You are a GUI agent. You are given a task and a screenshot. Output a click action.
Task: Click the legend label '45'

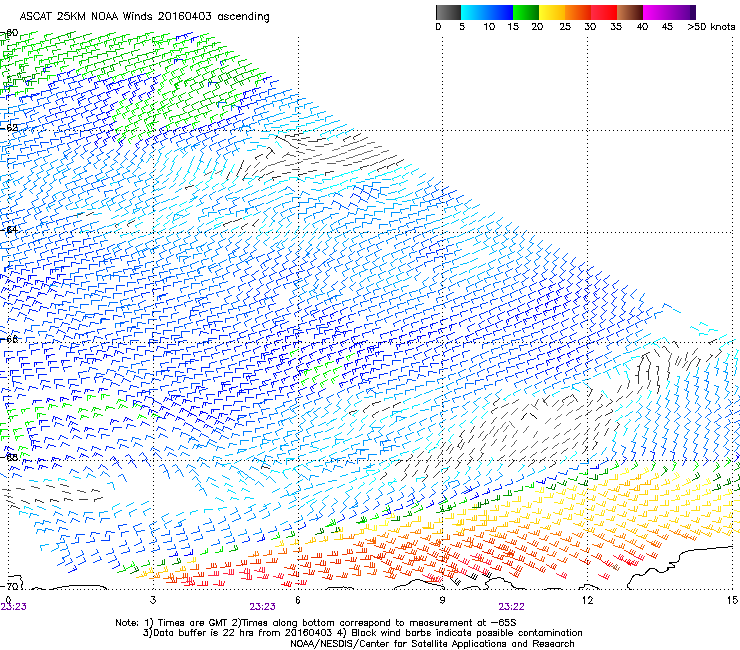tap(667, 27)
